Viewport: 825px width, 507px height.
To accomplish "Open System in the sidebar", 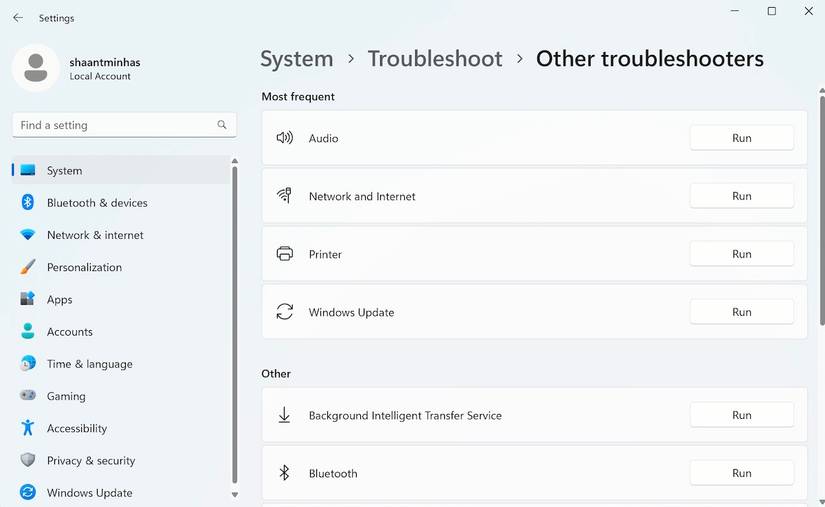I will click(x=122, y=170).
